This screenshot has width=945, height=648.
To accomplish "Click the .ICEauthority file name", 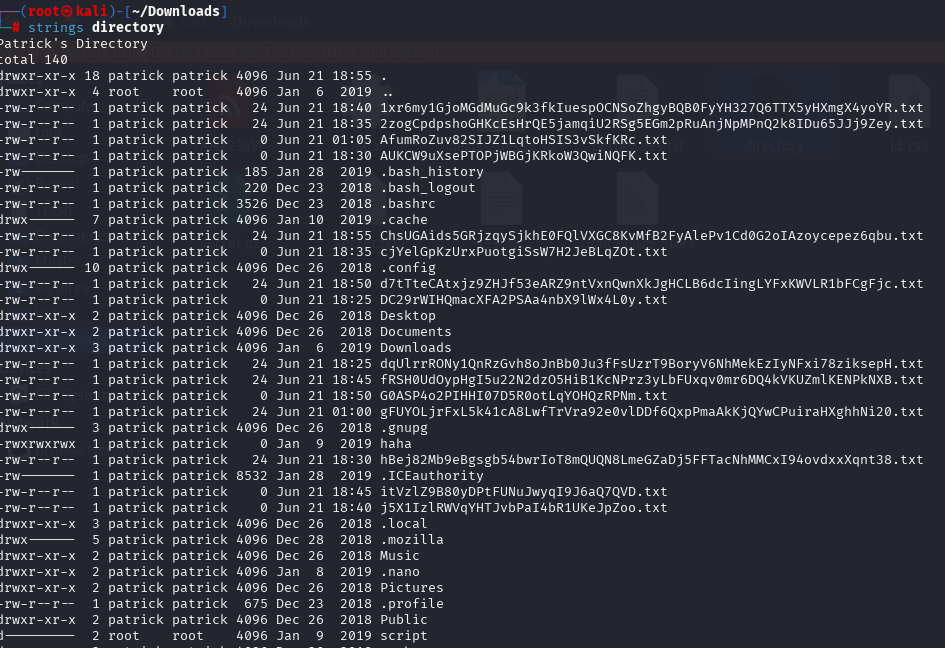I will point(432,476).
